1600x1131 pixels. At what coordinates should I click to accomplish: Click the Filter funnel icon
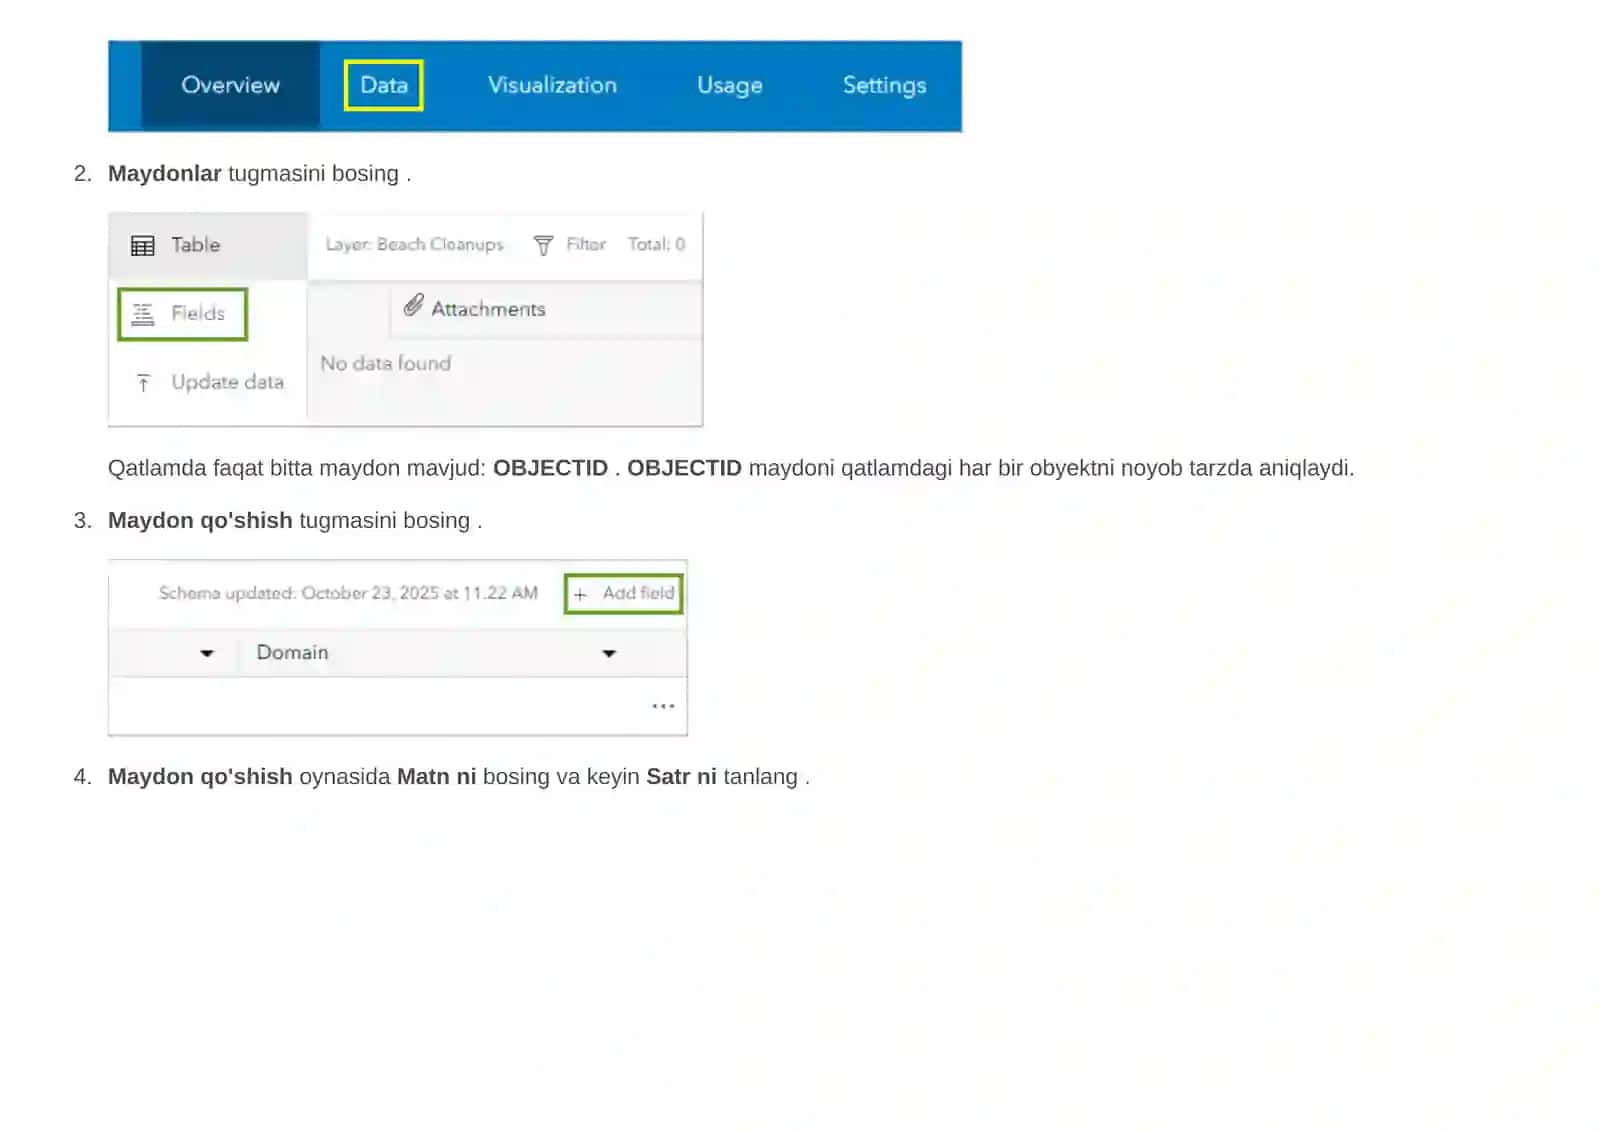pyautogui.click(x=543, y=245)
